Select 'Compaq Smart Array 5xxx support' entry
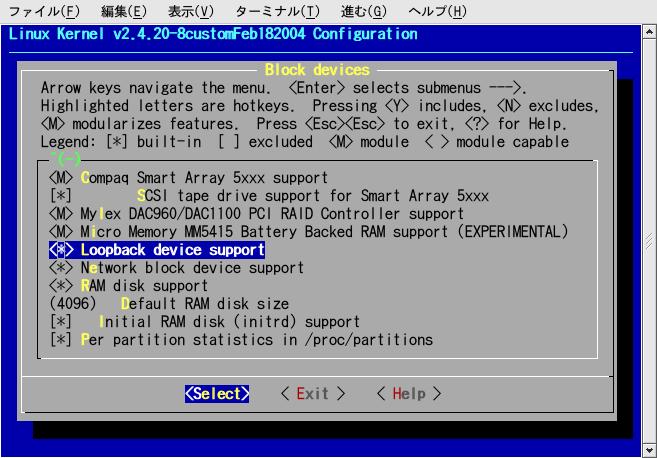 [204, 178]
